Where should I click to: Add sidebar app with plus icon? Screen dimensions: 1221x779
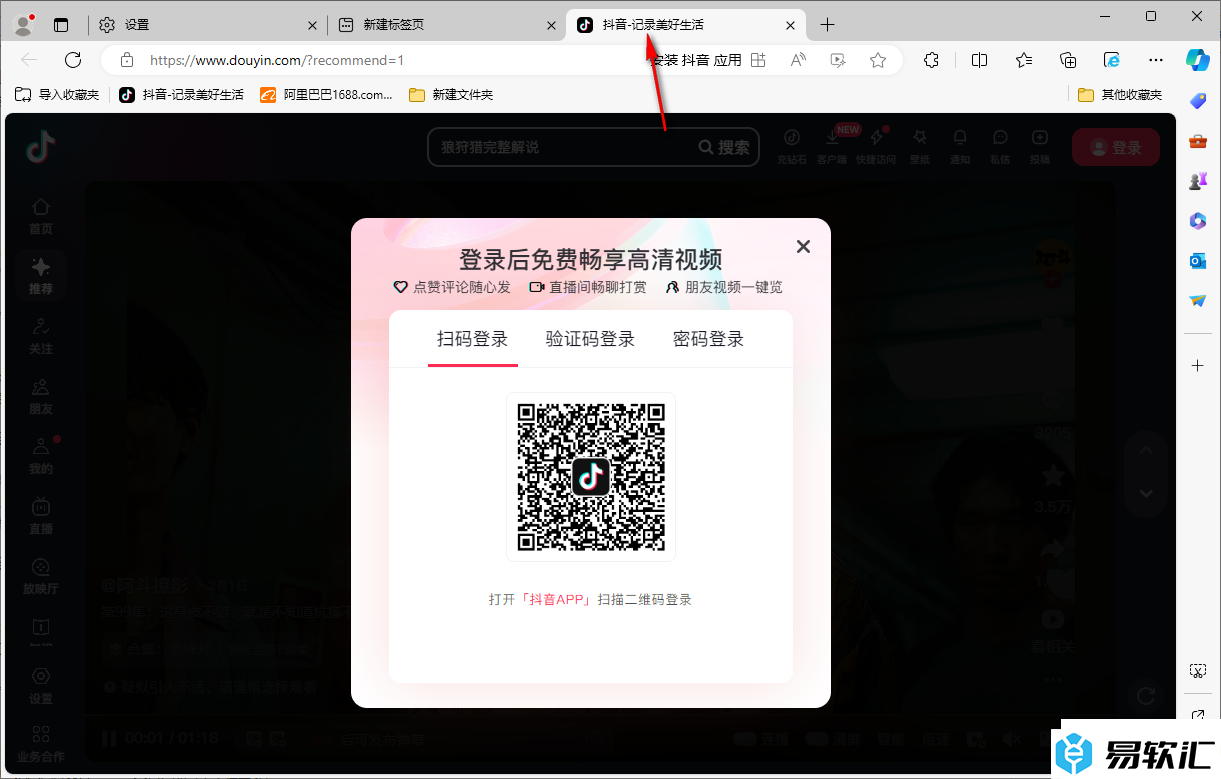coord(1198,366)
